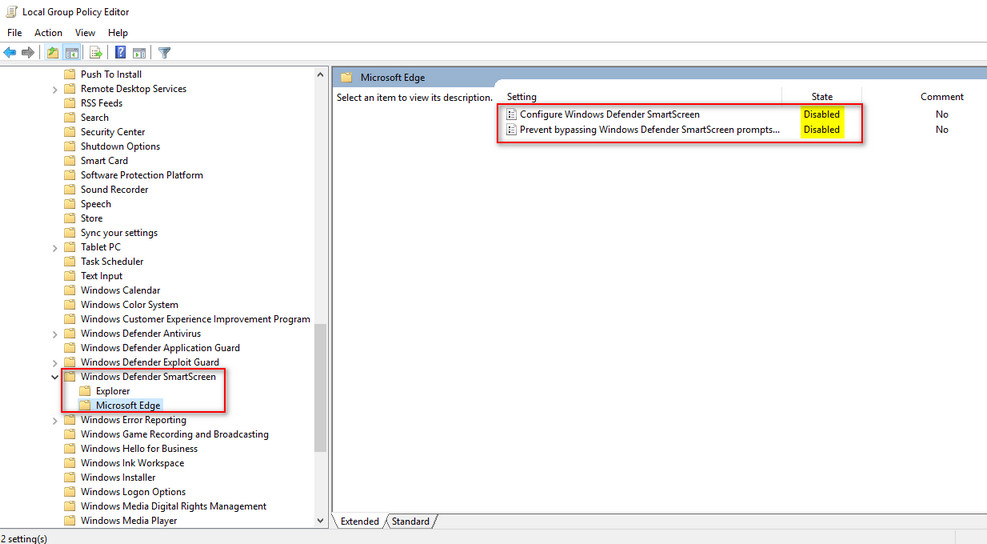The height and width of the screenshot is (544, 987).
Task: Sort by the State column header
Action: (x=821, y=96)
